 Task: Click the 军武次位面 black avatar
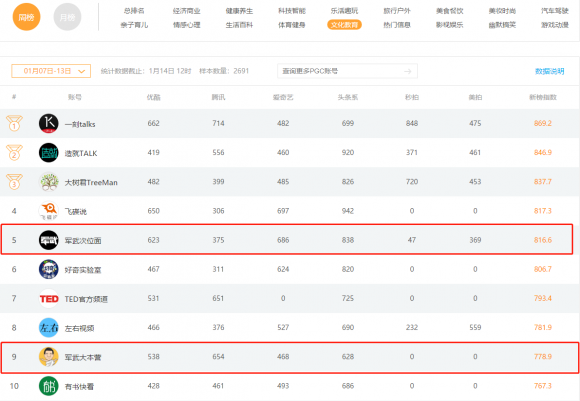pos(48,240)
